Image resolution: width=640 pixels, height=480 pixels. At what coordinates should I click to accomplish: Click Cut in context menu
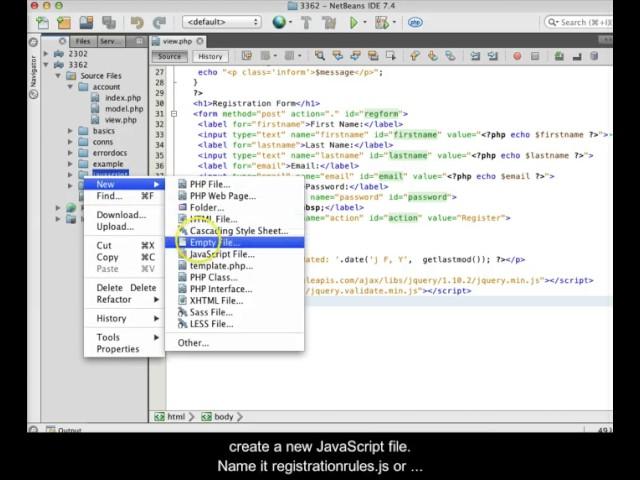pyautogui.click(x=124, y=245)
